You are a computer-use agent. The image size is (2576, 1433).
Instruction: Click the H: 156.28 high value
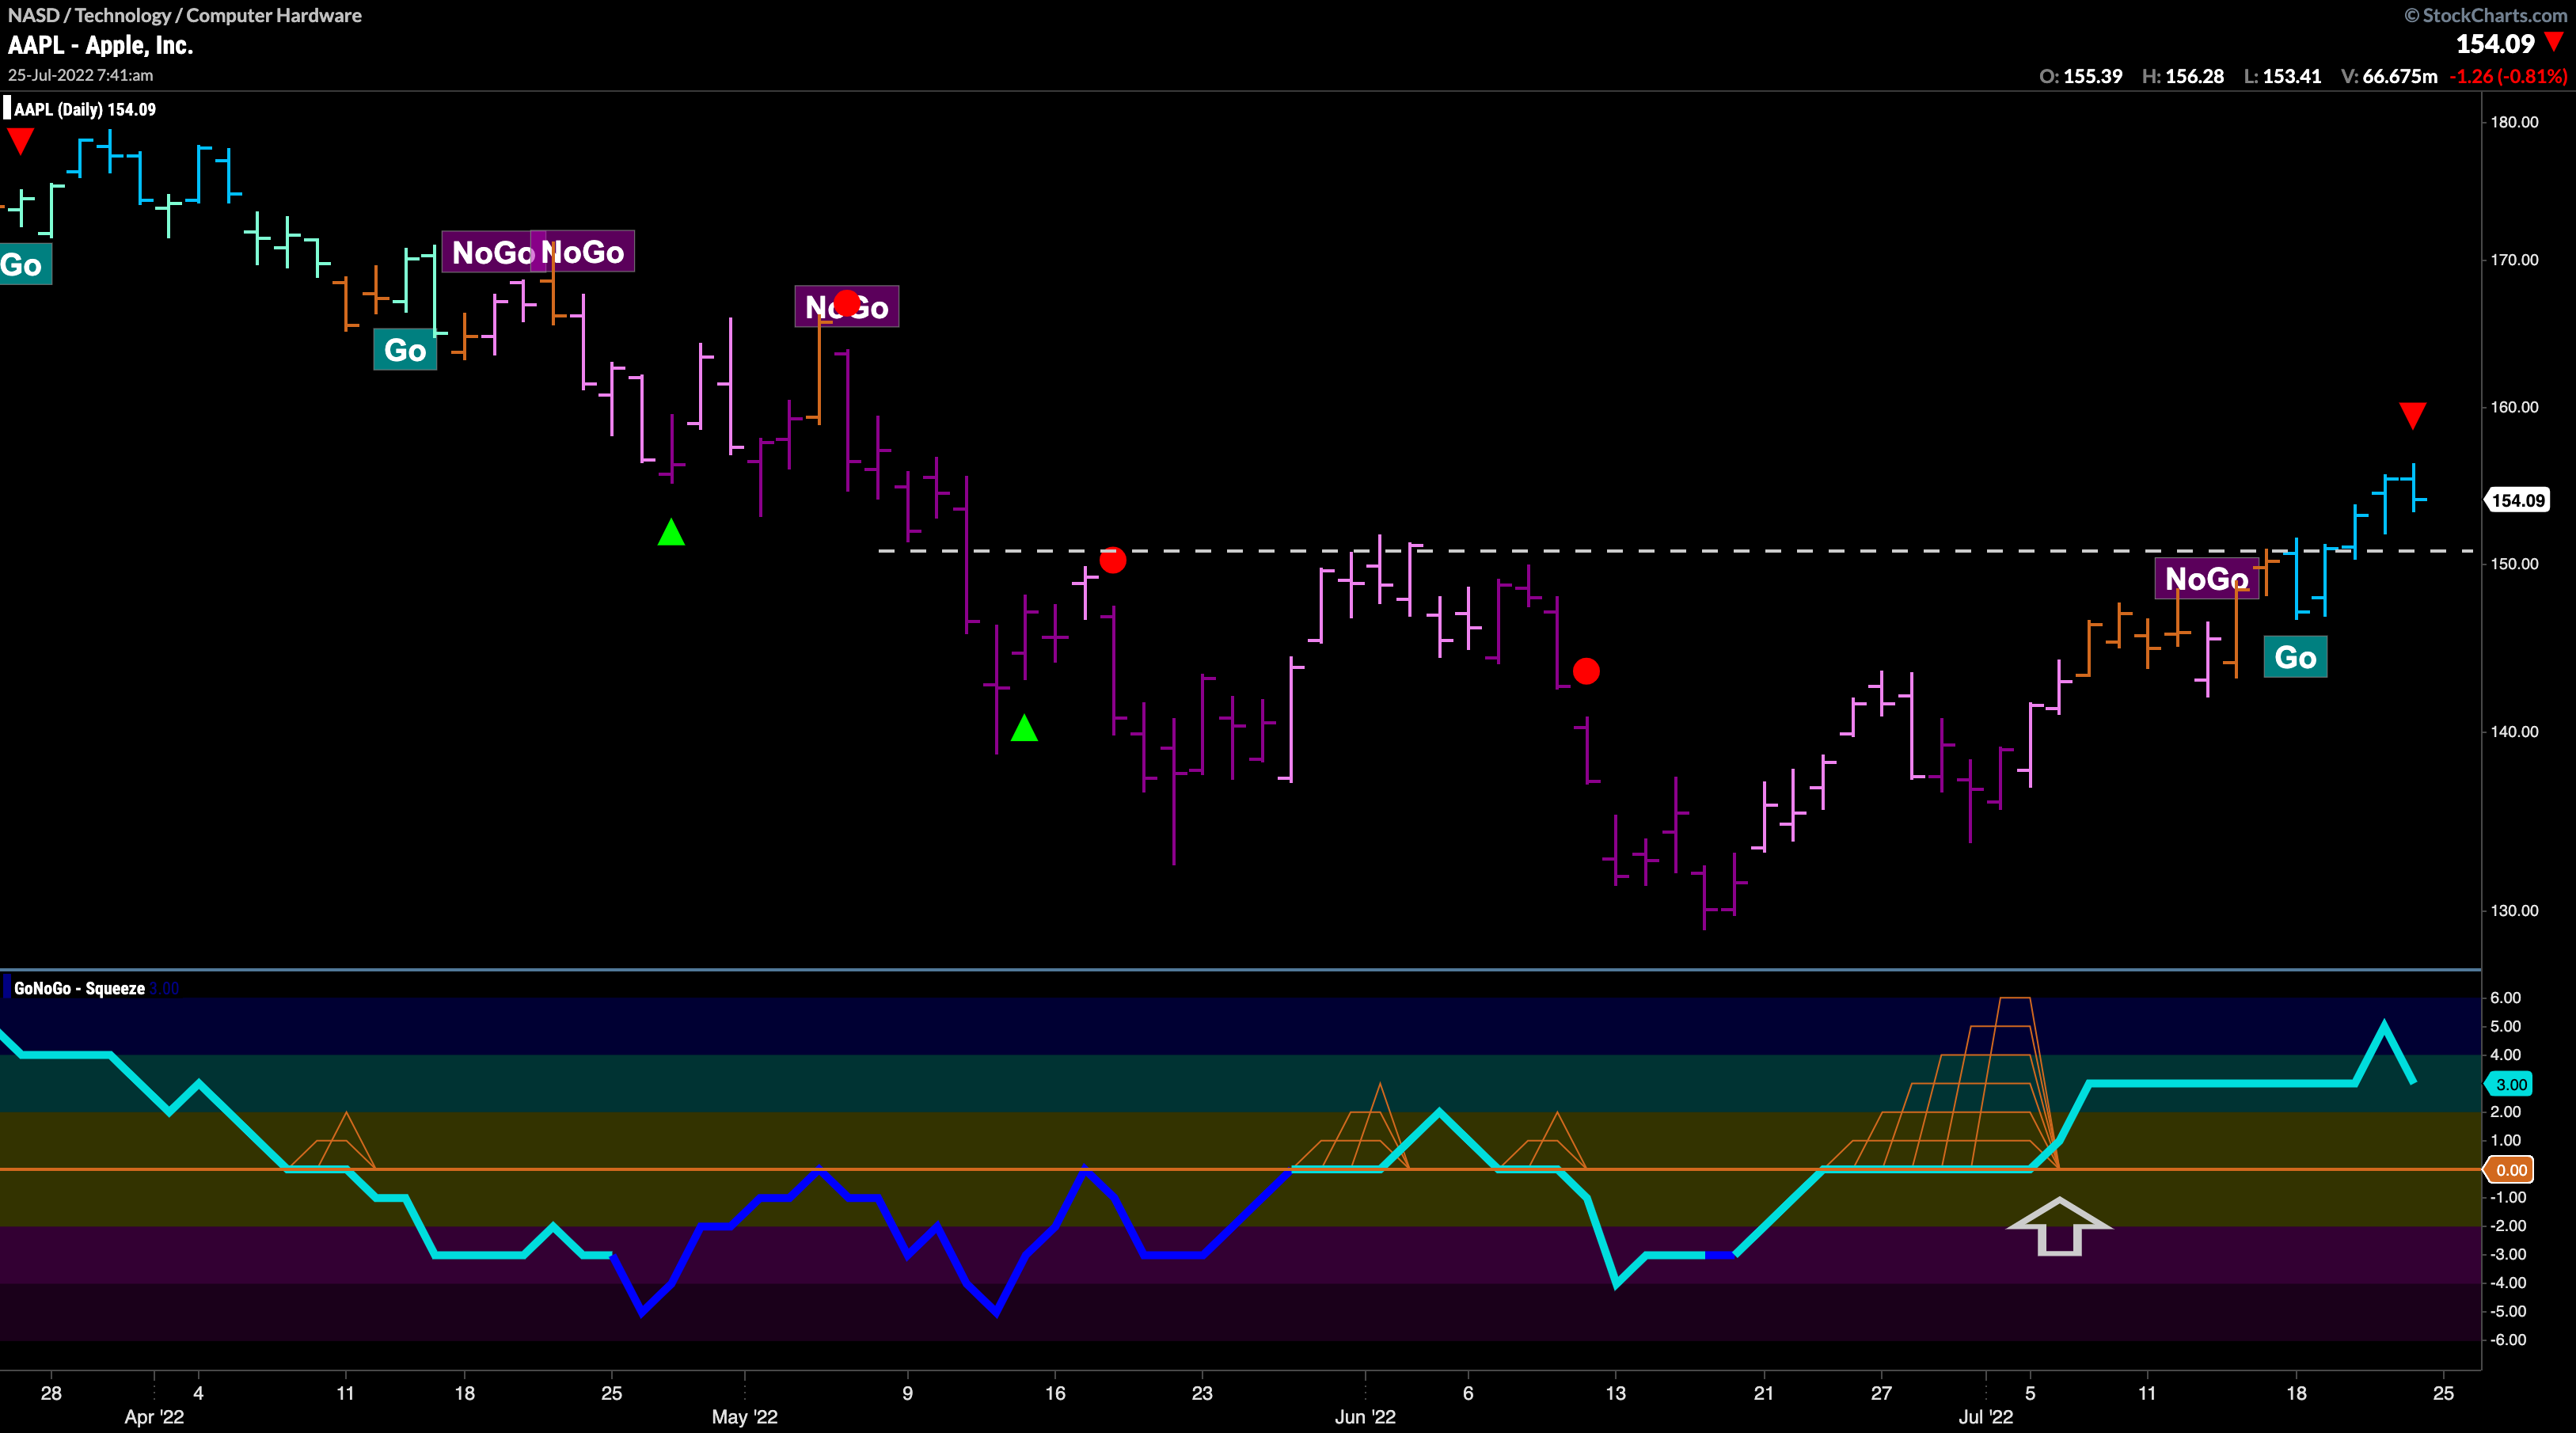(x=2183, y=76)
